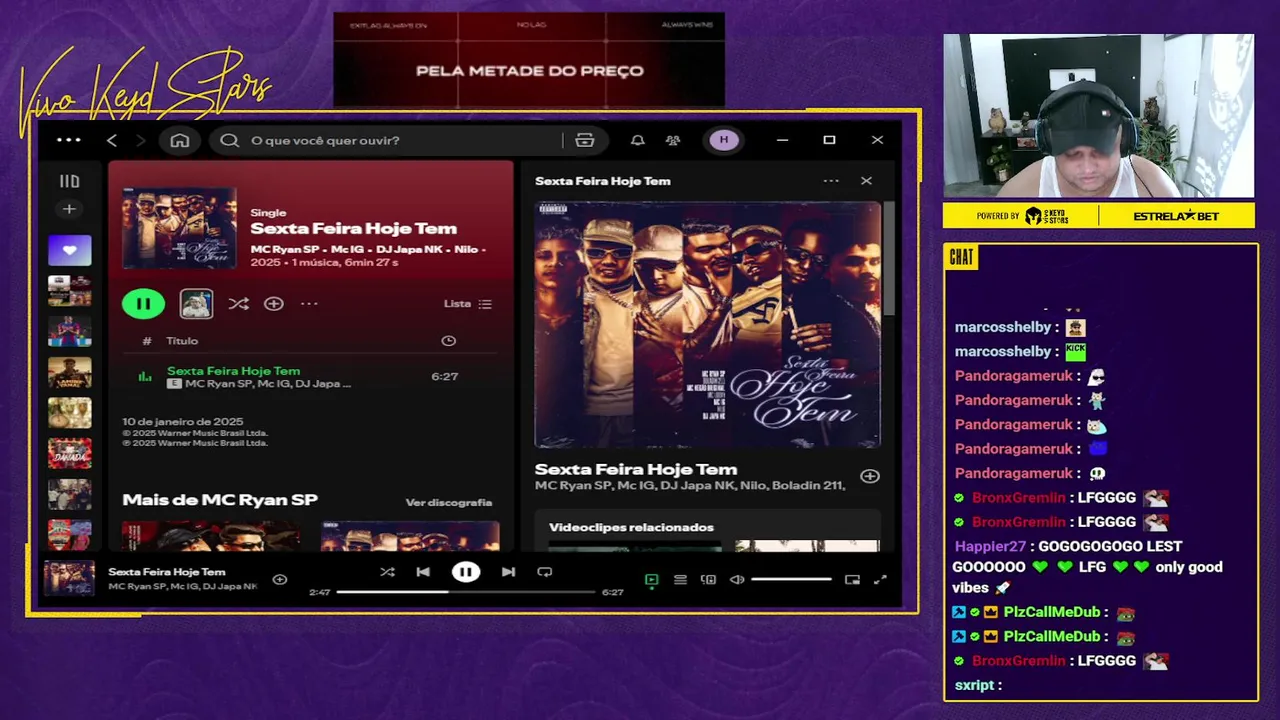Enable shuffle in album header

click(x=238, y=304)
